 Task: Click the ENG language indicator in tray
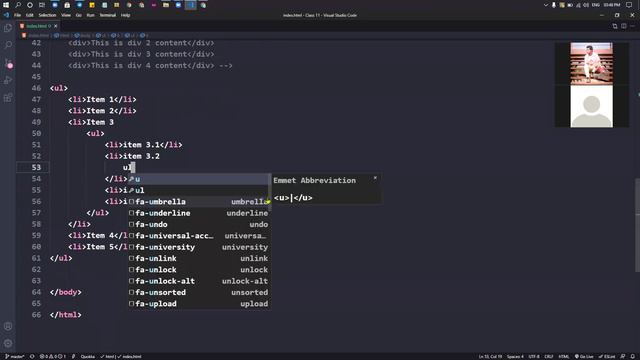(x=596, y=5)
